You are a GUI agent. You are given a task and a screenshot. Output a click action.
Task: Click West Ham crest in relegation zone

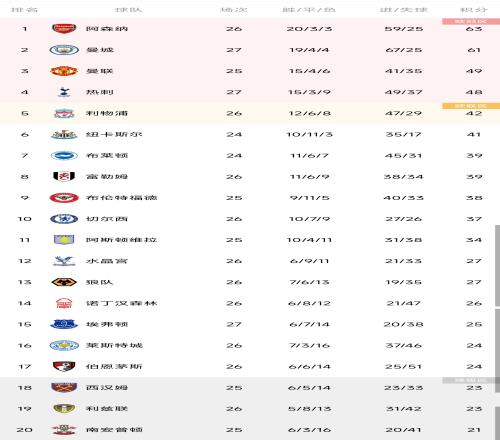pos(64,388)
